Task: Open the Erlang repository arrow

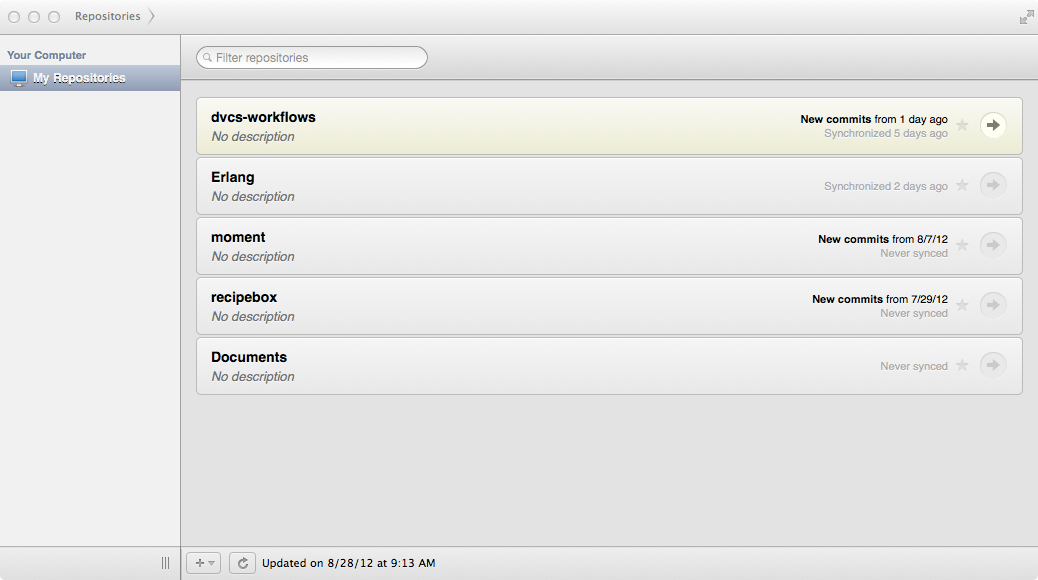Action: coord(993,185)
